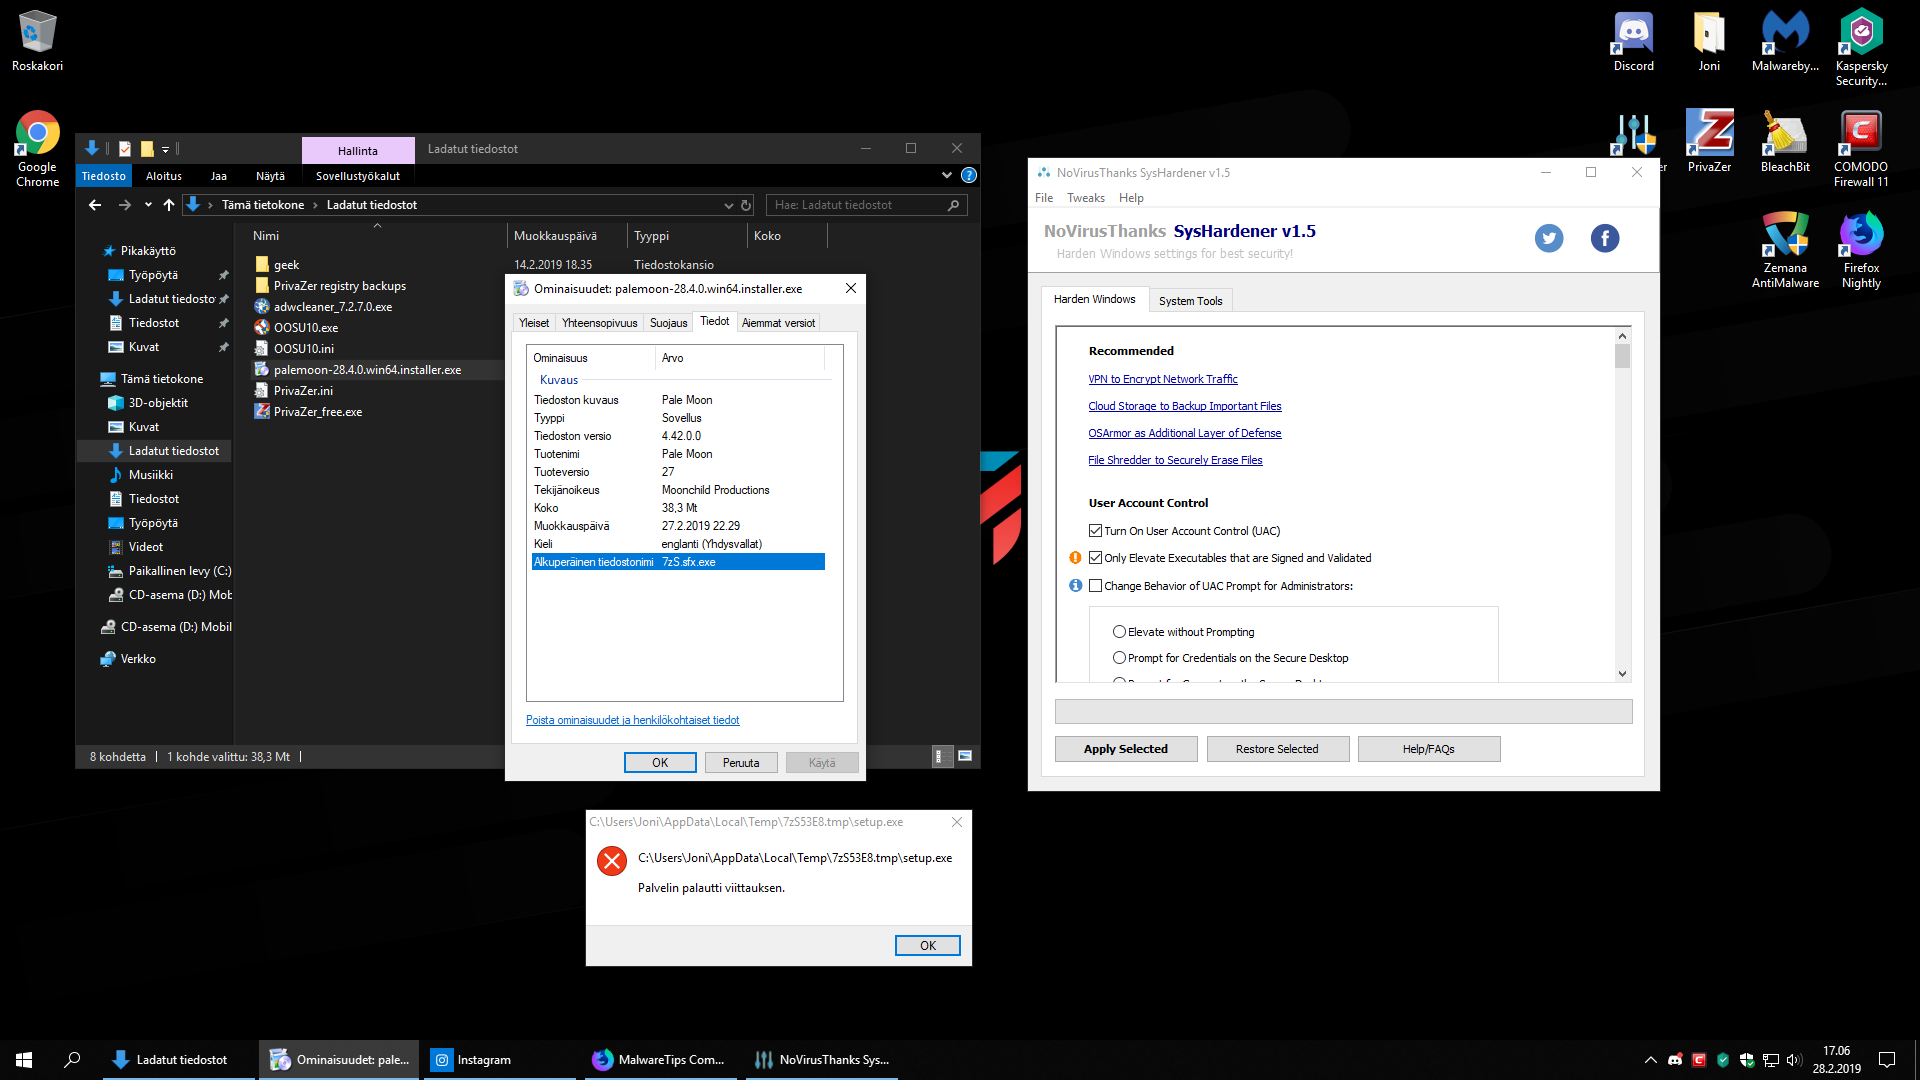The height and width of the screenshot is (1080, 1920).
Task: Click the refresh icon in Explorer address bar
Action: tap(746, 205)
